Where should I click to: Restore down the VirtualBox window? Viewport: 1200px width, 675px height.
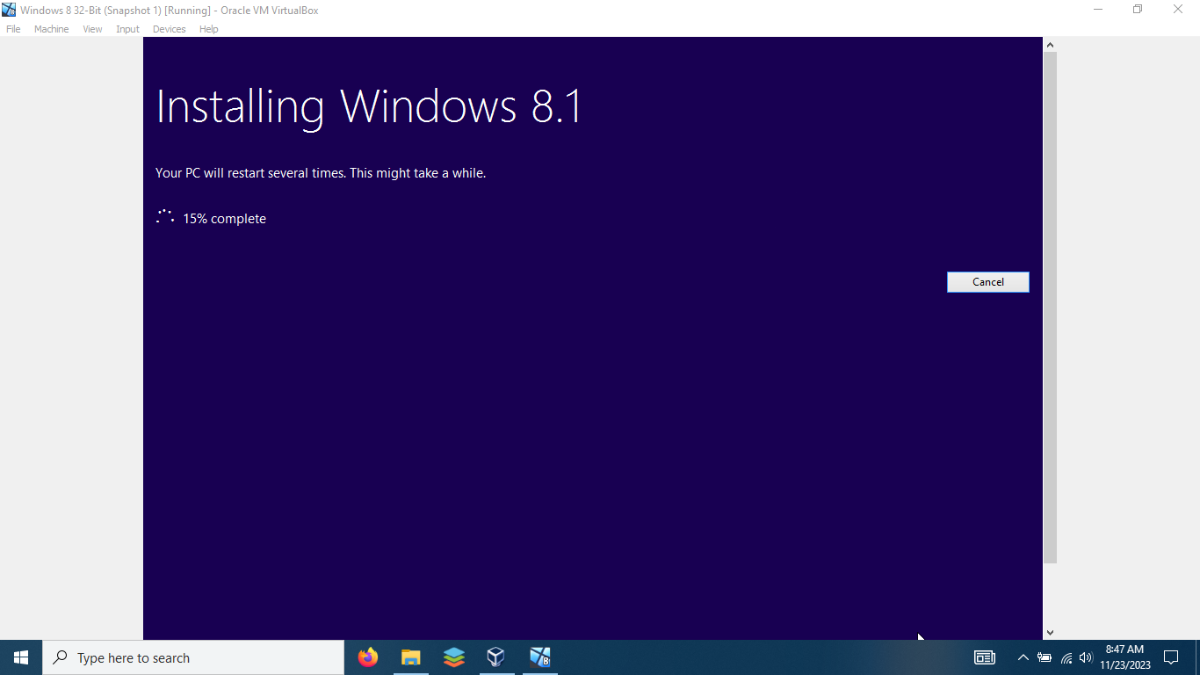click(1138, 10)
